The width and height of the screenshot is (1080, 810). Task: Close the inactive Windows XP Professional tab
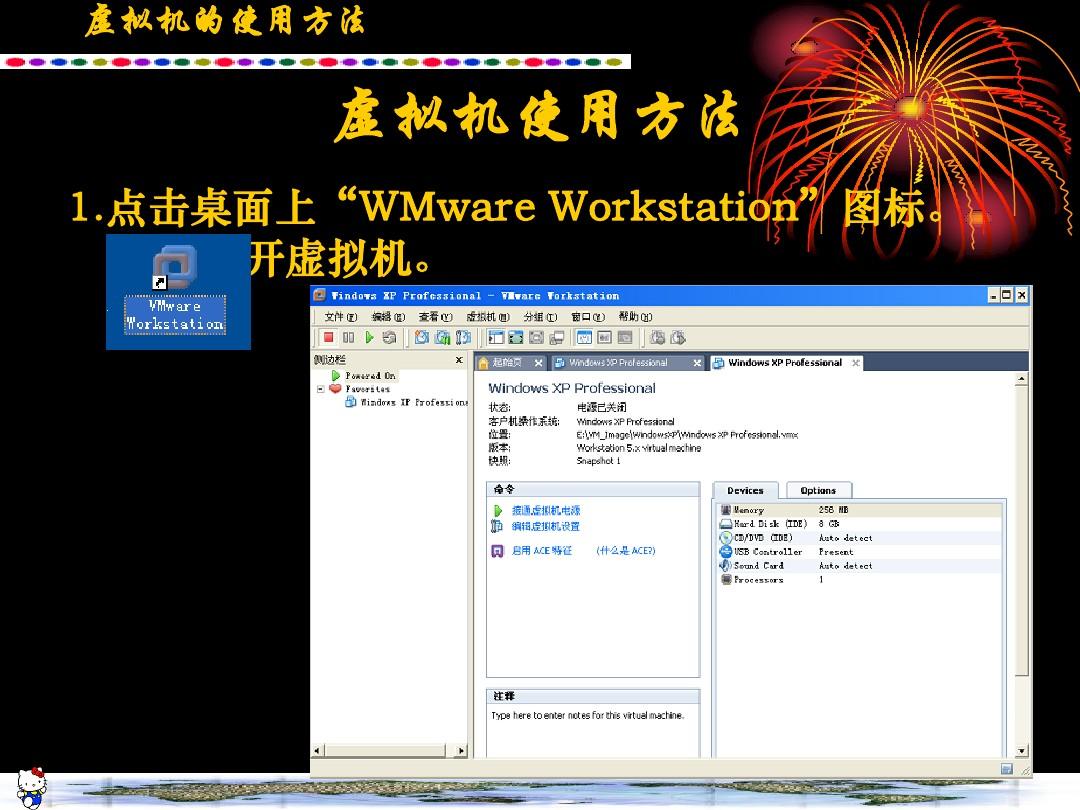697,363
